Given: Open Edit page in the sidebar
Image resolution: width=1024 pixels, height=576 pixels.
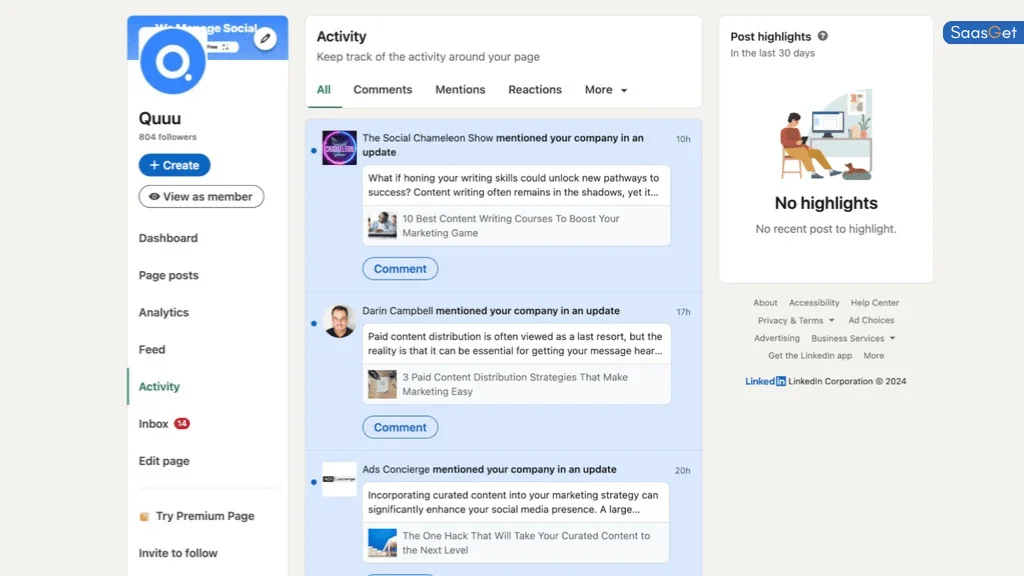Looking at the screenshot, I should pyautogui.click(x=164, y=461).
